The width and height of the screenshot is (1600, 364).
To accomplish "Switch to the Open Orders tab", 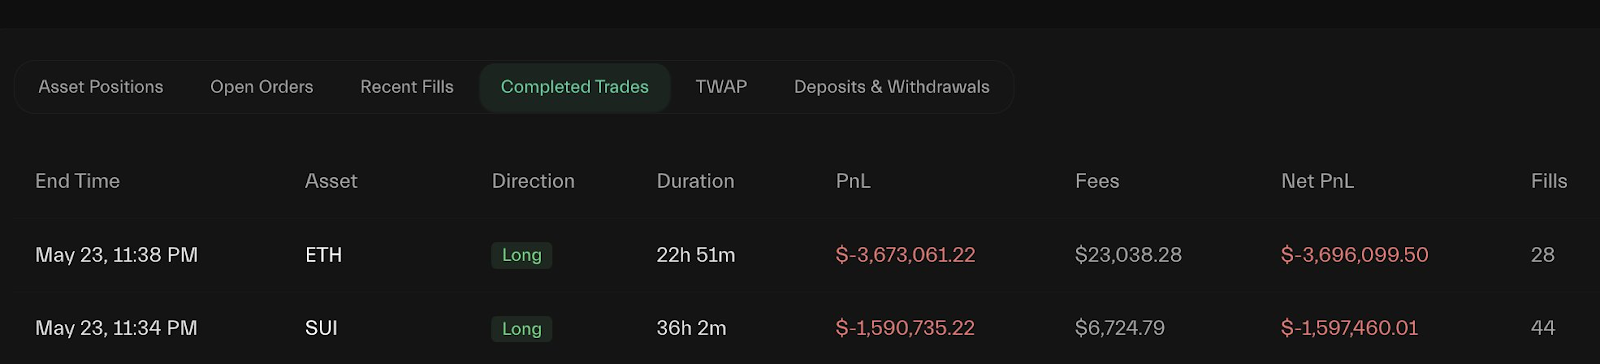I will (x=262, y=87).
